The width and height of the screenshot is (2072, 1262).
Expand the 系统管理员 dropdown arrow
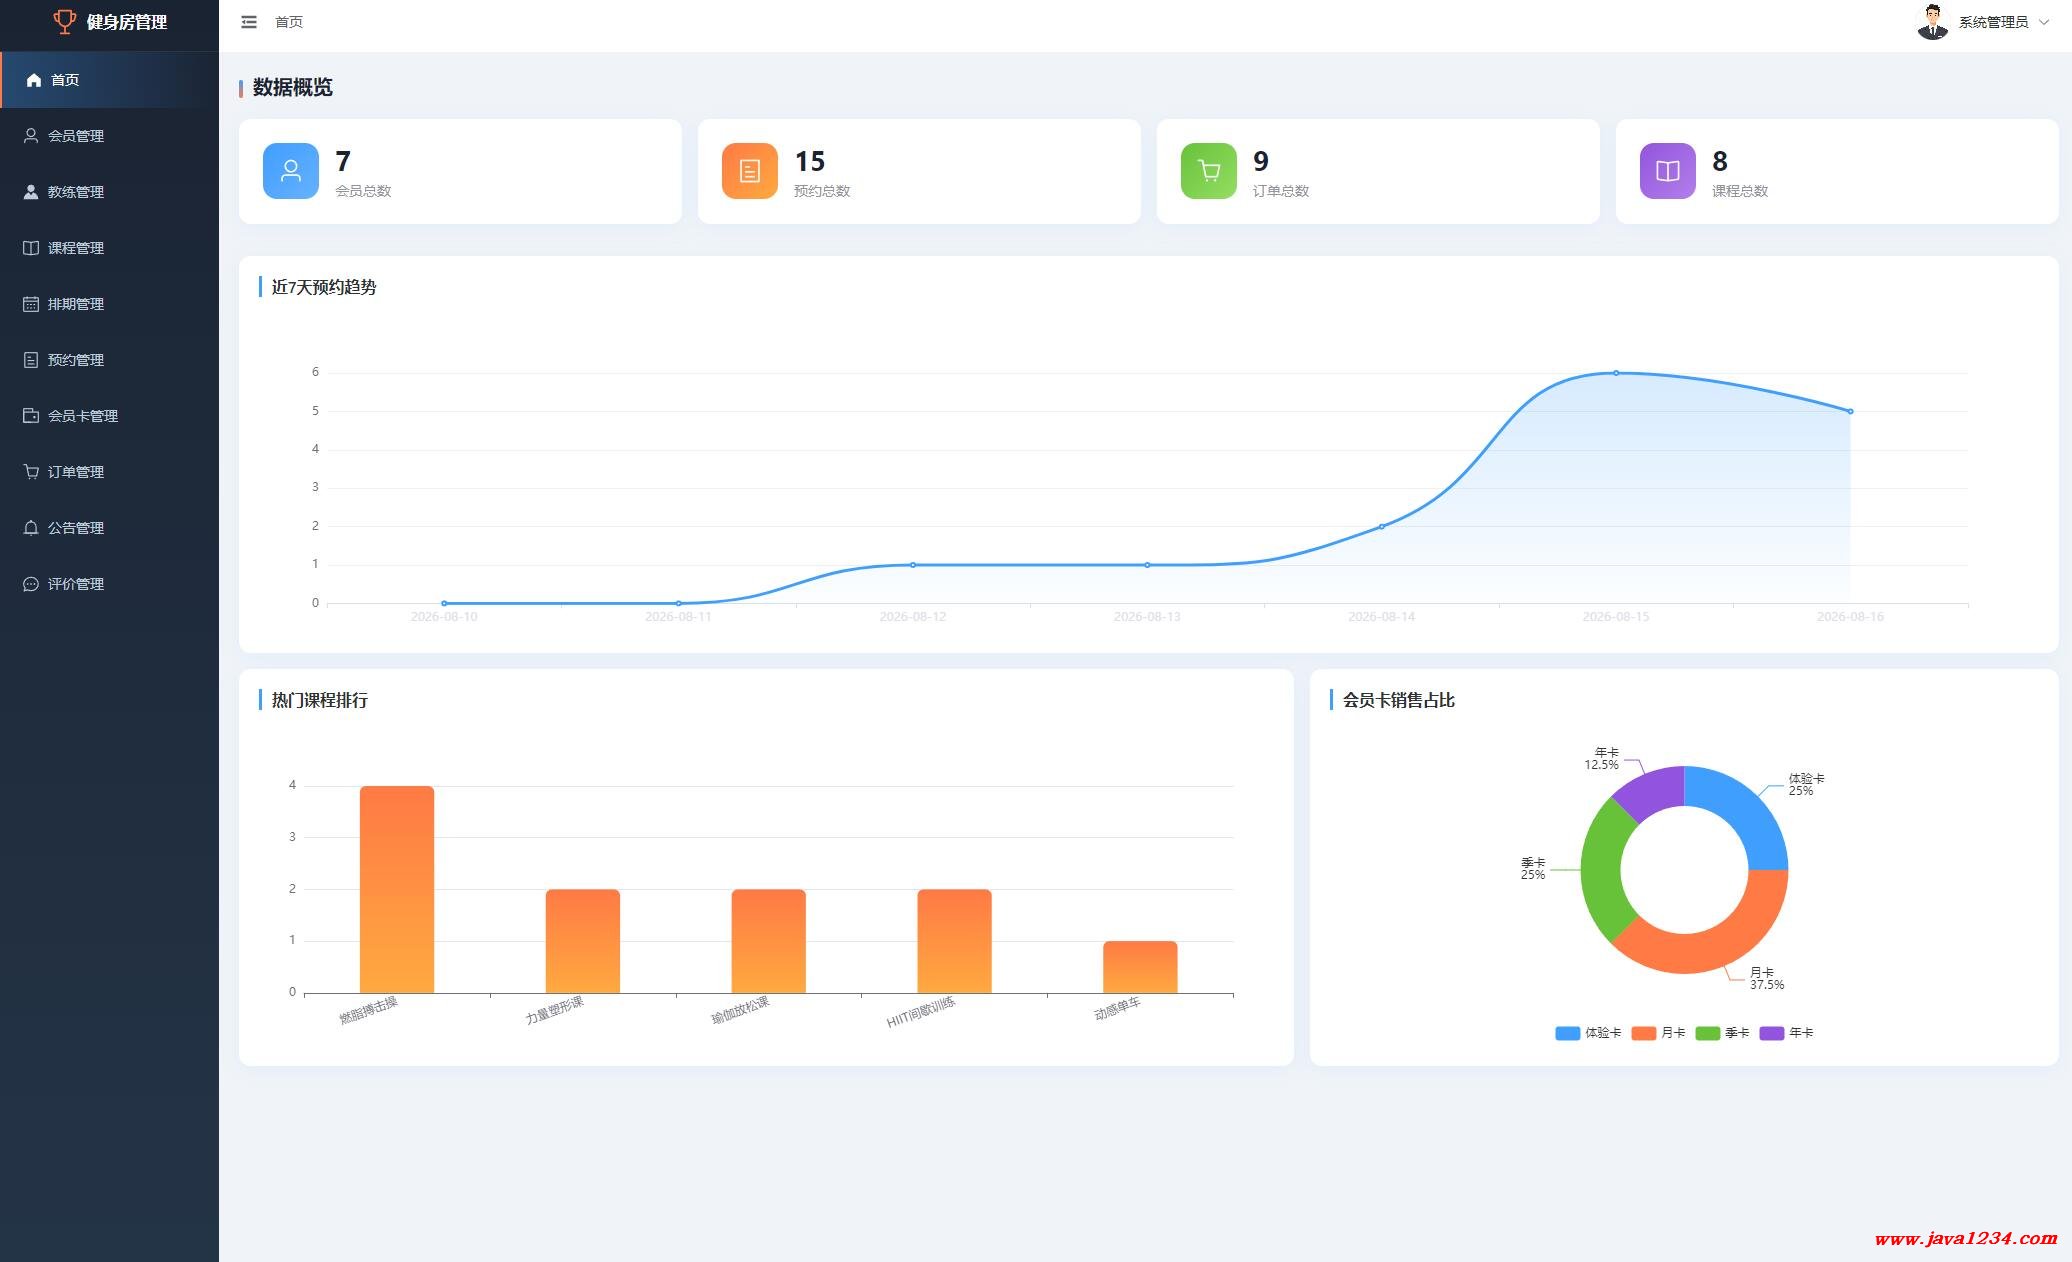pyautogui.click(x=2044, y=22)
